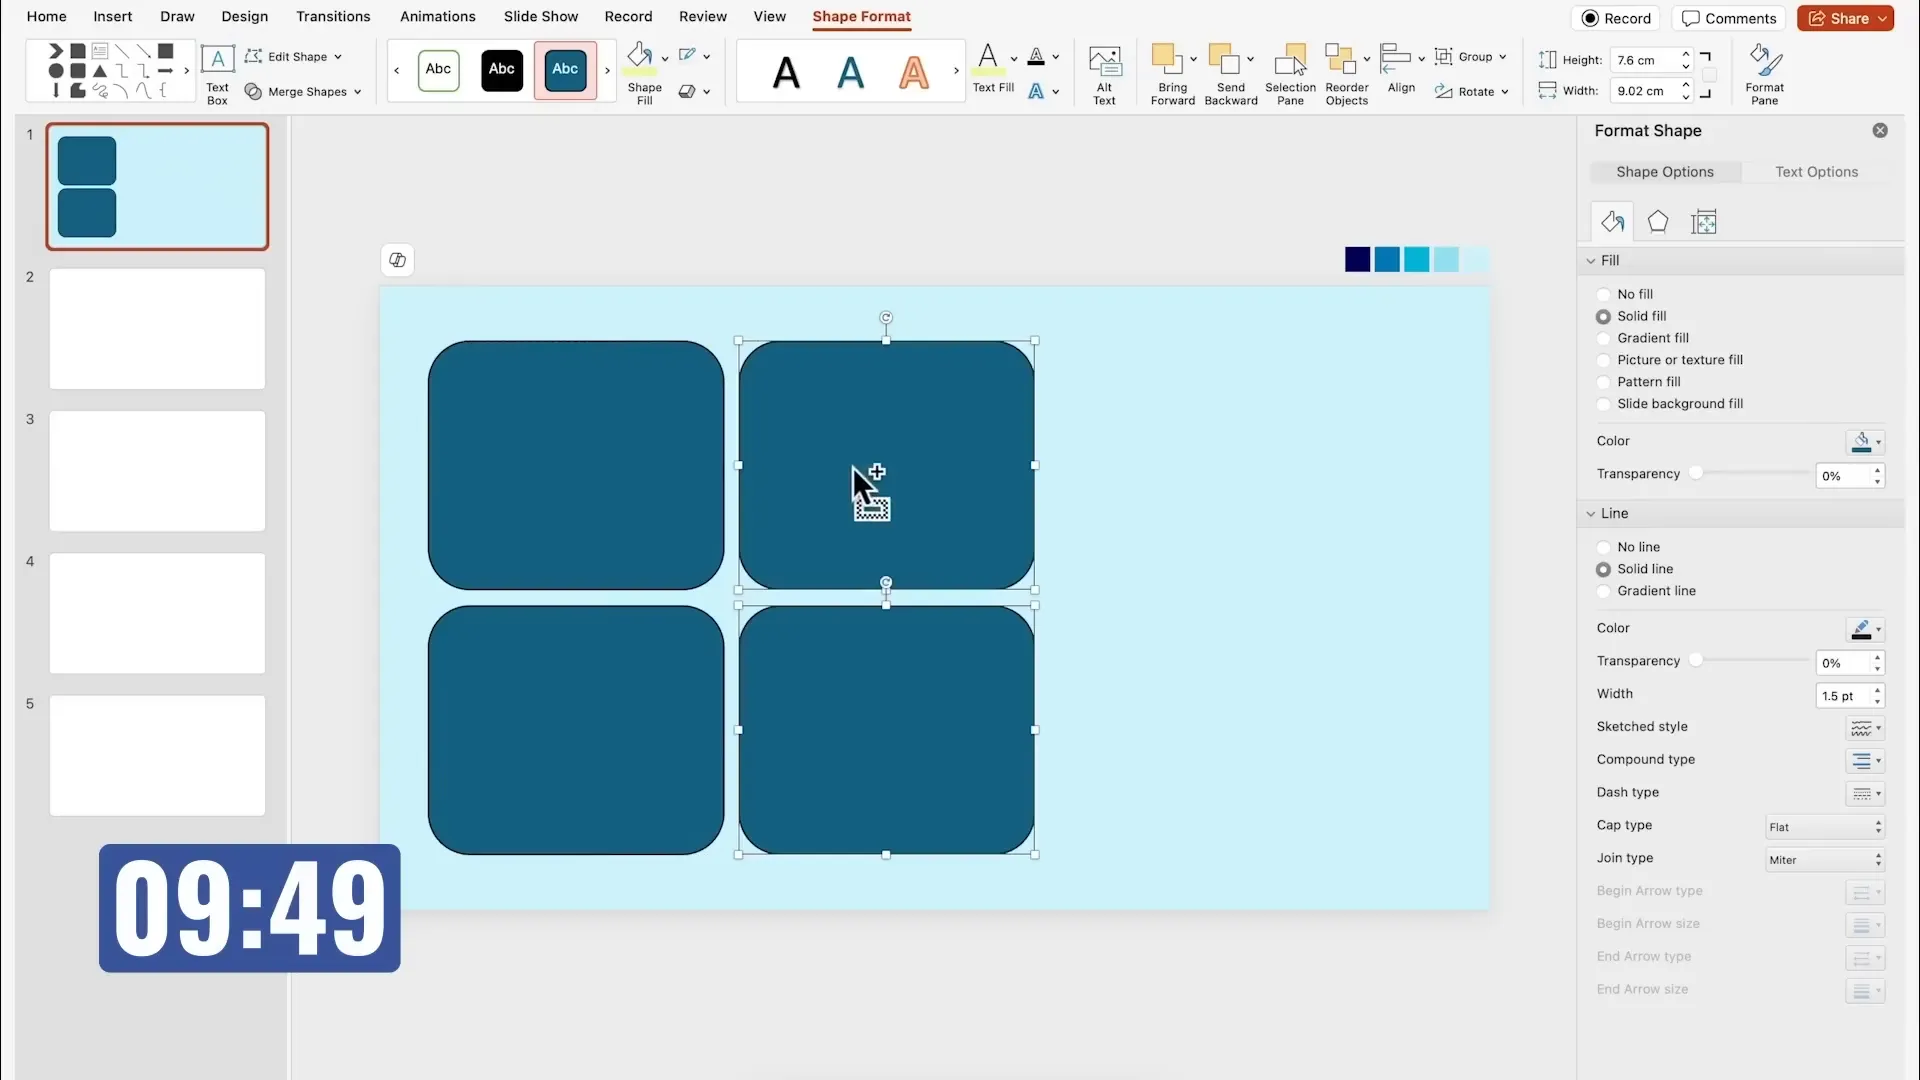Select the Gradient line radio button
Viewport: 1920px width, 1080px height.
click(1603, 592)
